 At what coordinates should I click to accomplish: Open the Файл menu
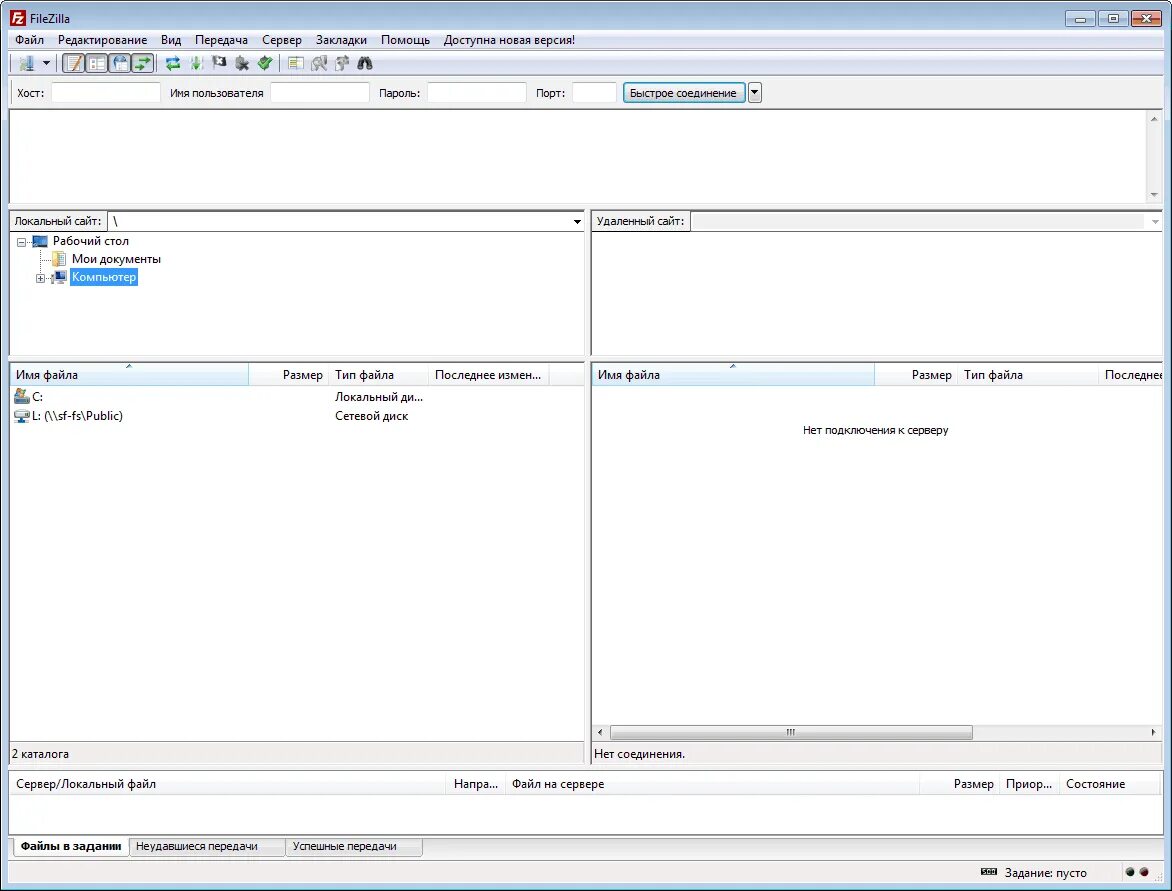point(29,40)
